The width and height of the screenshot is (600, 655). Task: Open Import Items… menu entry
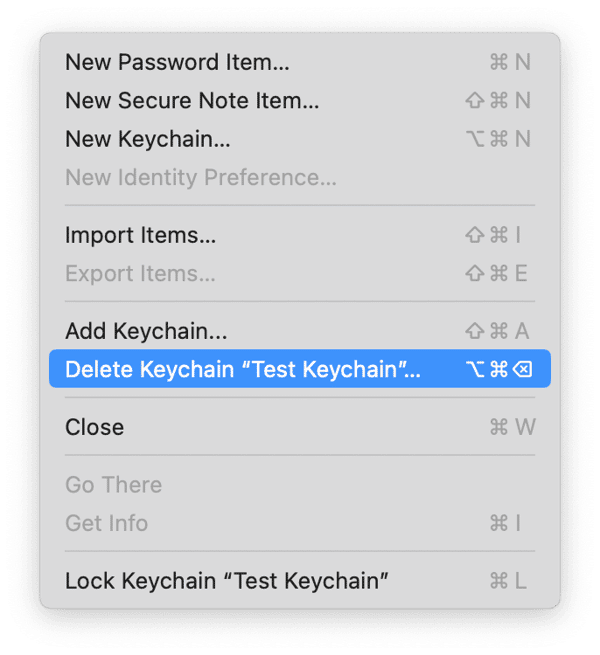[140, 235]
